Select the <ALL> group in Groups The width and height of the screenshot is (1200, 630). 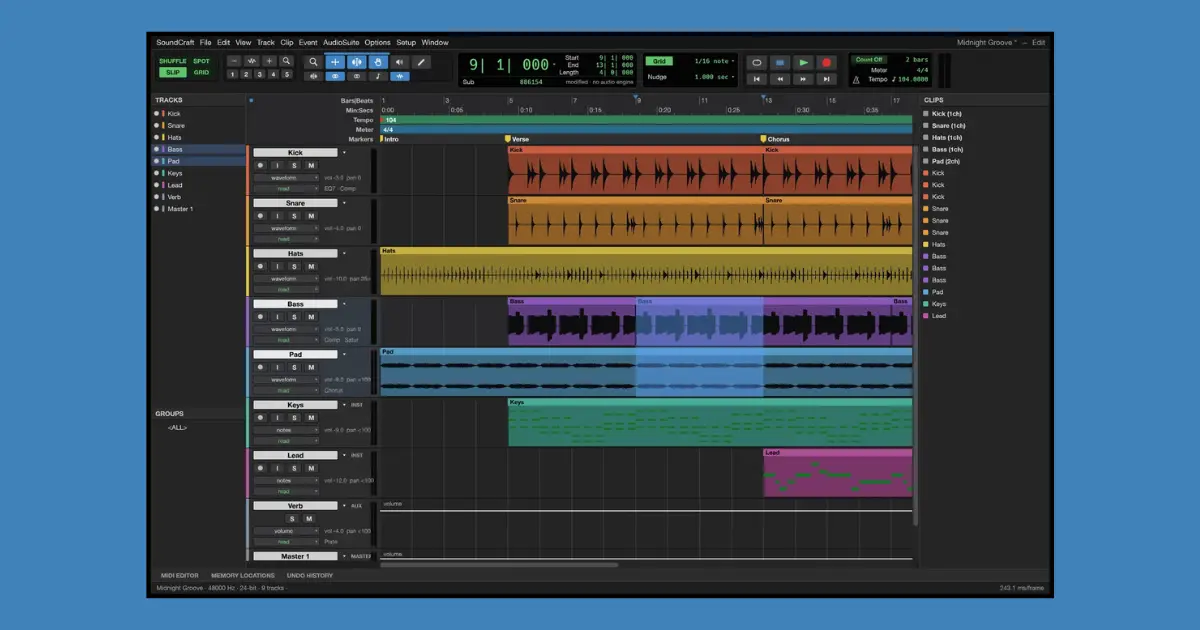click(177, 428)
